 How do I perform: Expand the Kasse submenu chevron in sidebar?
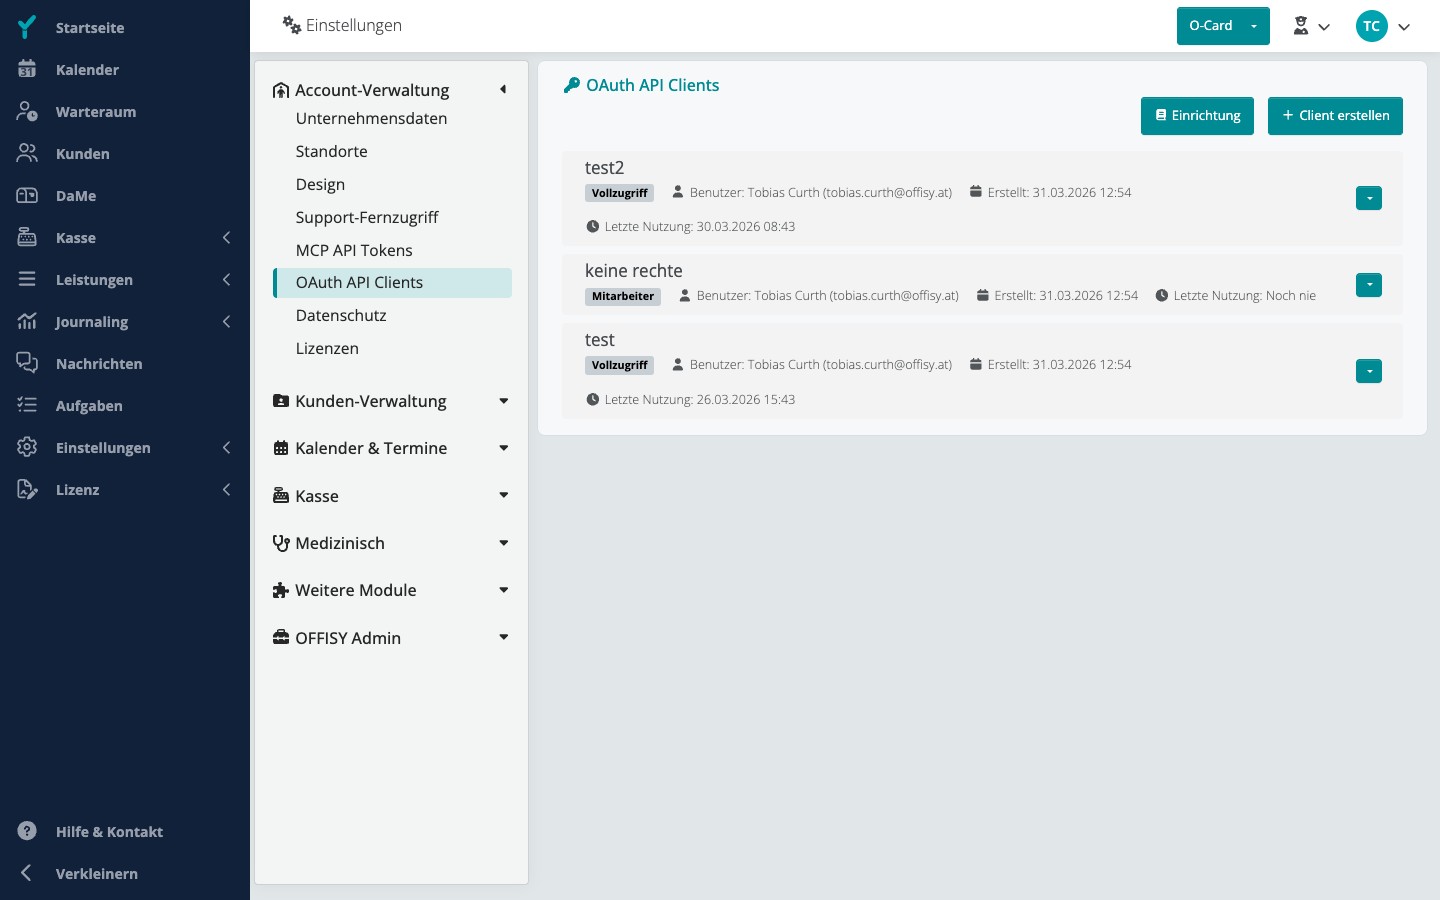(226, 237)
